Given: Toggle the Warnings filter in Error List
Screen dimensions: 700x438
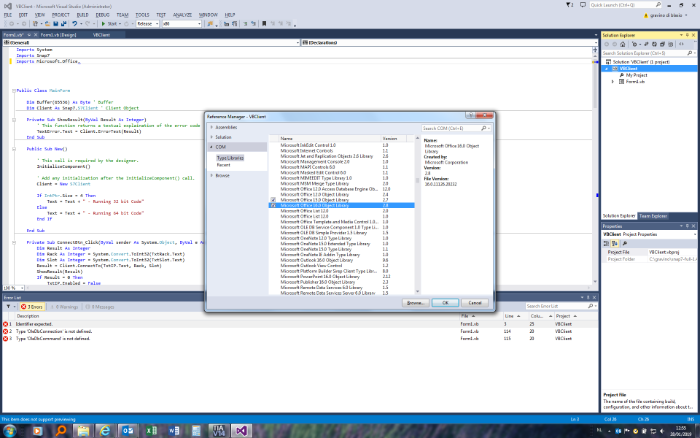Looking at the screenshot, I should (64, 307).
